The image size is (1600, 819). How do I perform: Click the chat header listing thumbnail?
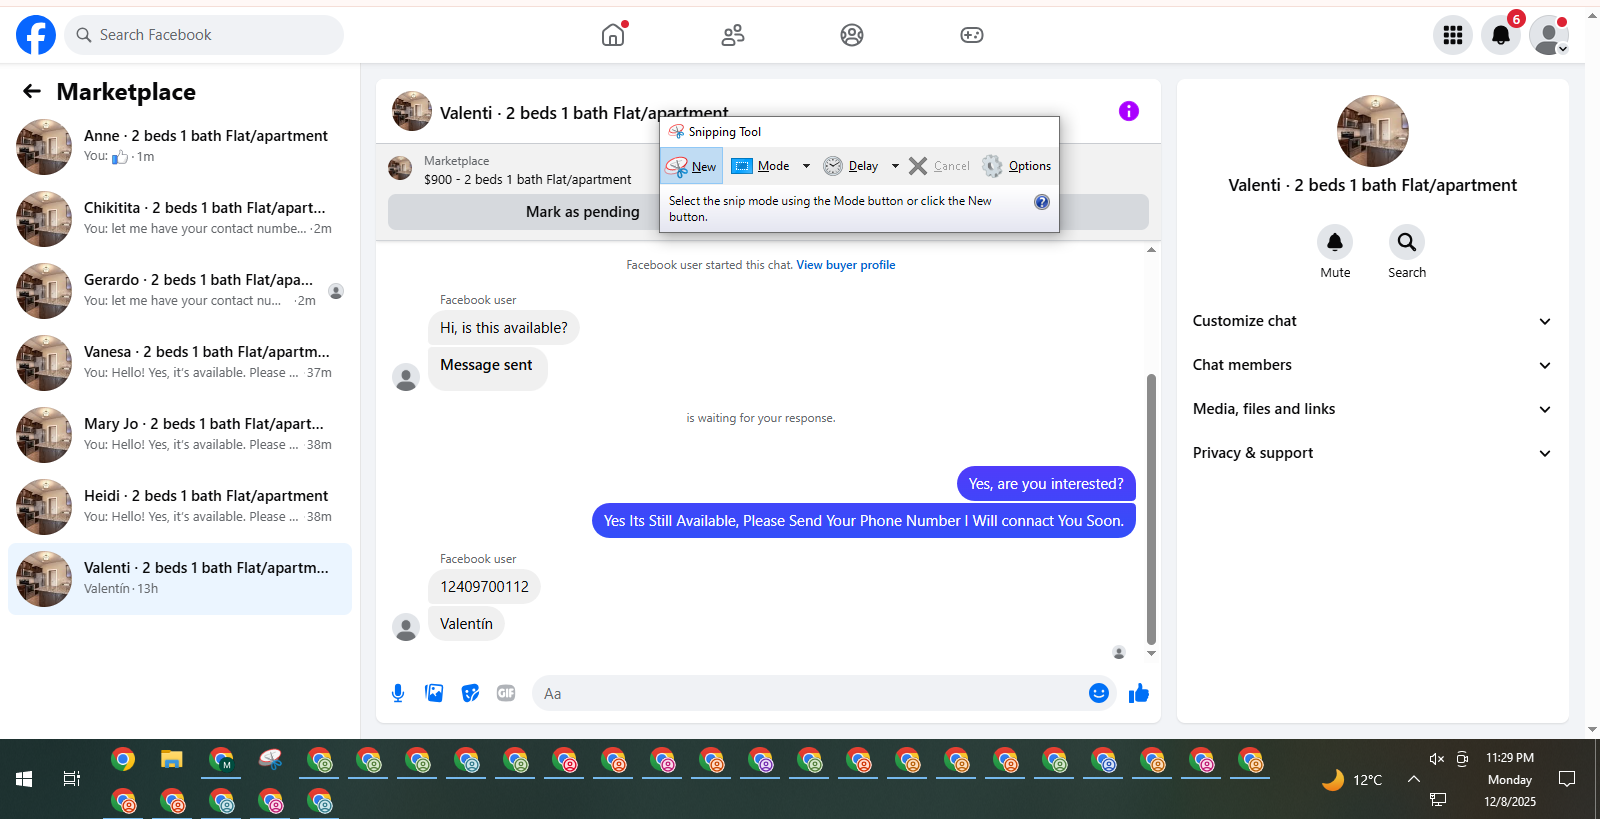[x=412, y=111]
